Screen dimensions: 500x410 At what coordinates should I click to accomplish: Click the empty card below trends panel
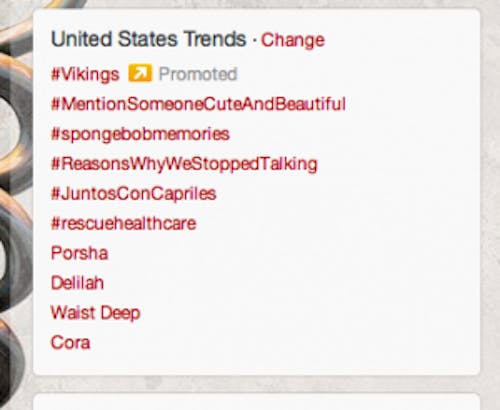coord(257,402)
